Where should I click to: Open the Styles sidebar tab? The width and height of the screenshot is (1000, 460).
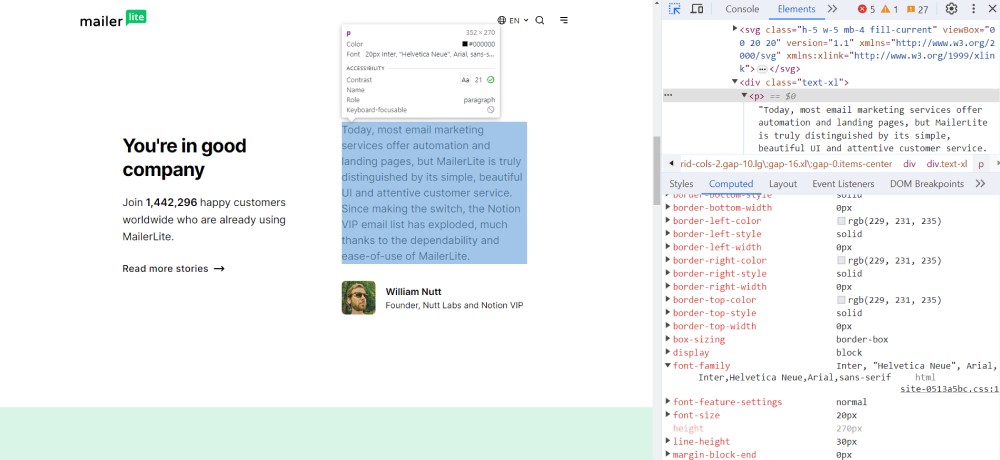coord(681,184)
